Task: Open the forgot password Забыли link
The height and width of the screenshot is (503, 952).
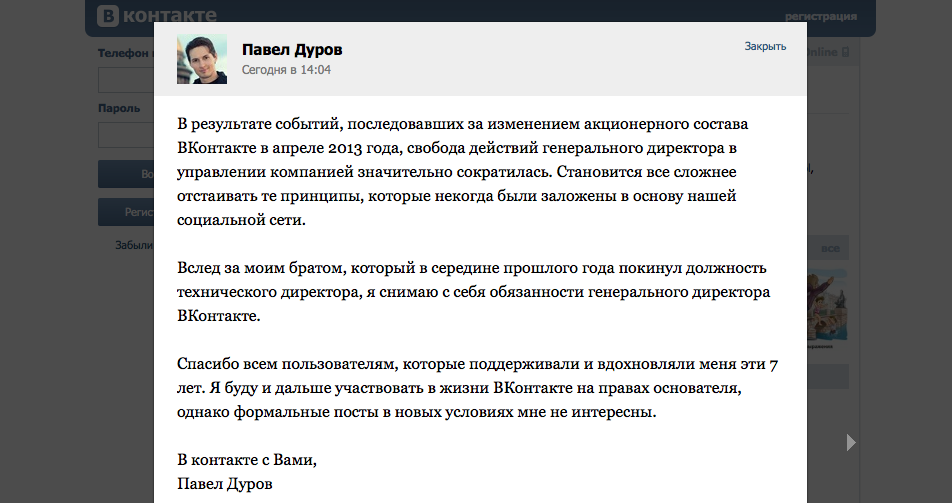Action: [x=134, y=245]
